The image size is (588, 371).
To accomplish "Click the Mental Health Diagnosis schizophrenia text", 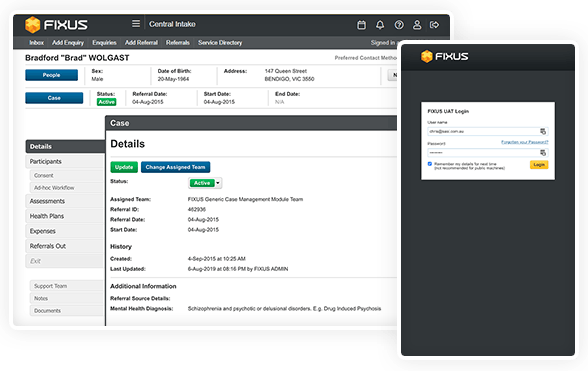I will pos(284,309).
